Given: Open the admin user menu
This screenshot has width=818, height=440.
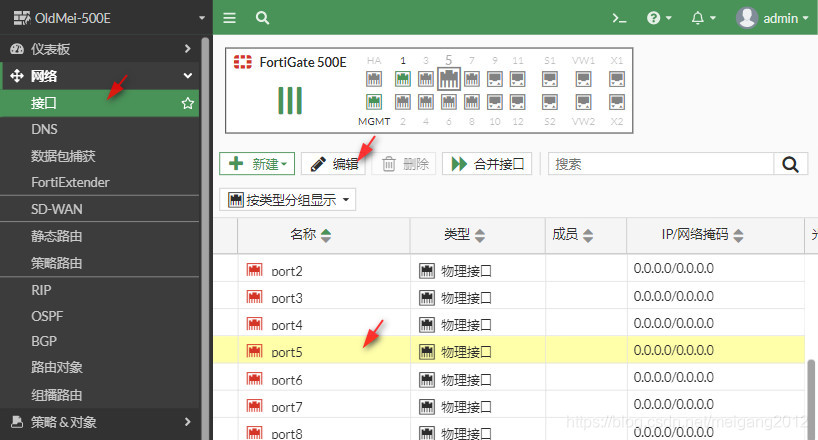Looking at the screenshot, I should (x=772, y=18).
